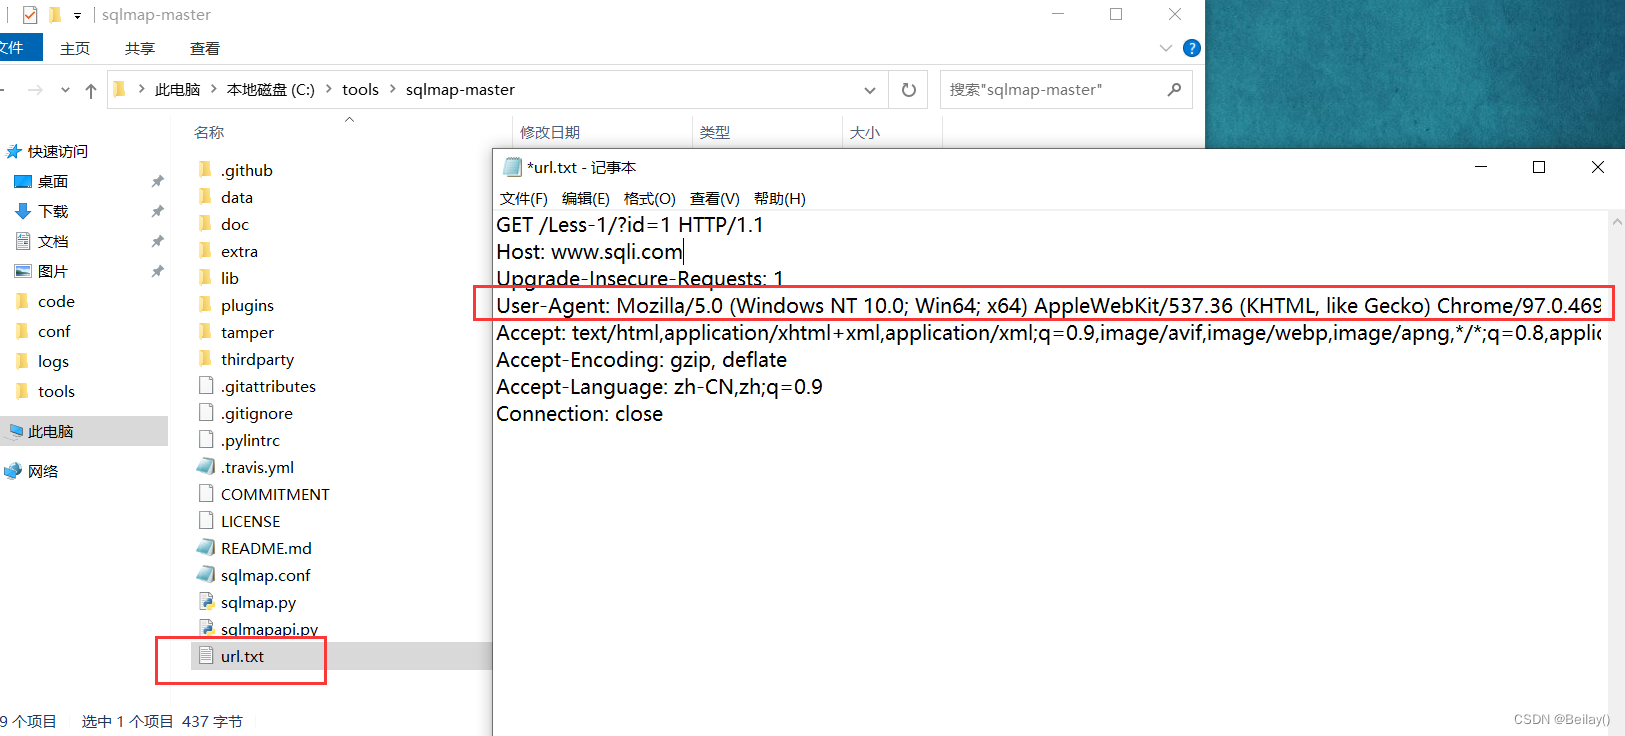Select conf folder in navigation pane
Image resolution: width=1625 pixels, height=736 pixels.
(54, 331)
